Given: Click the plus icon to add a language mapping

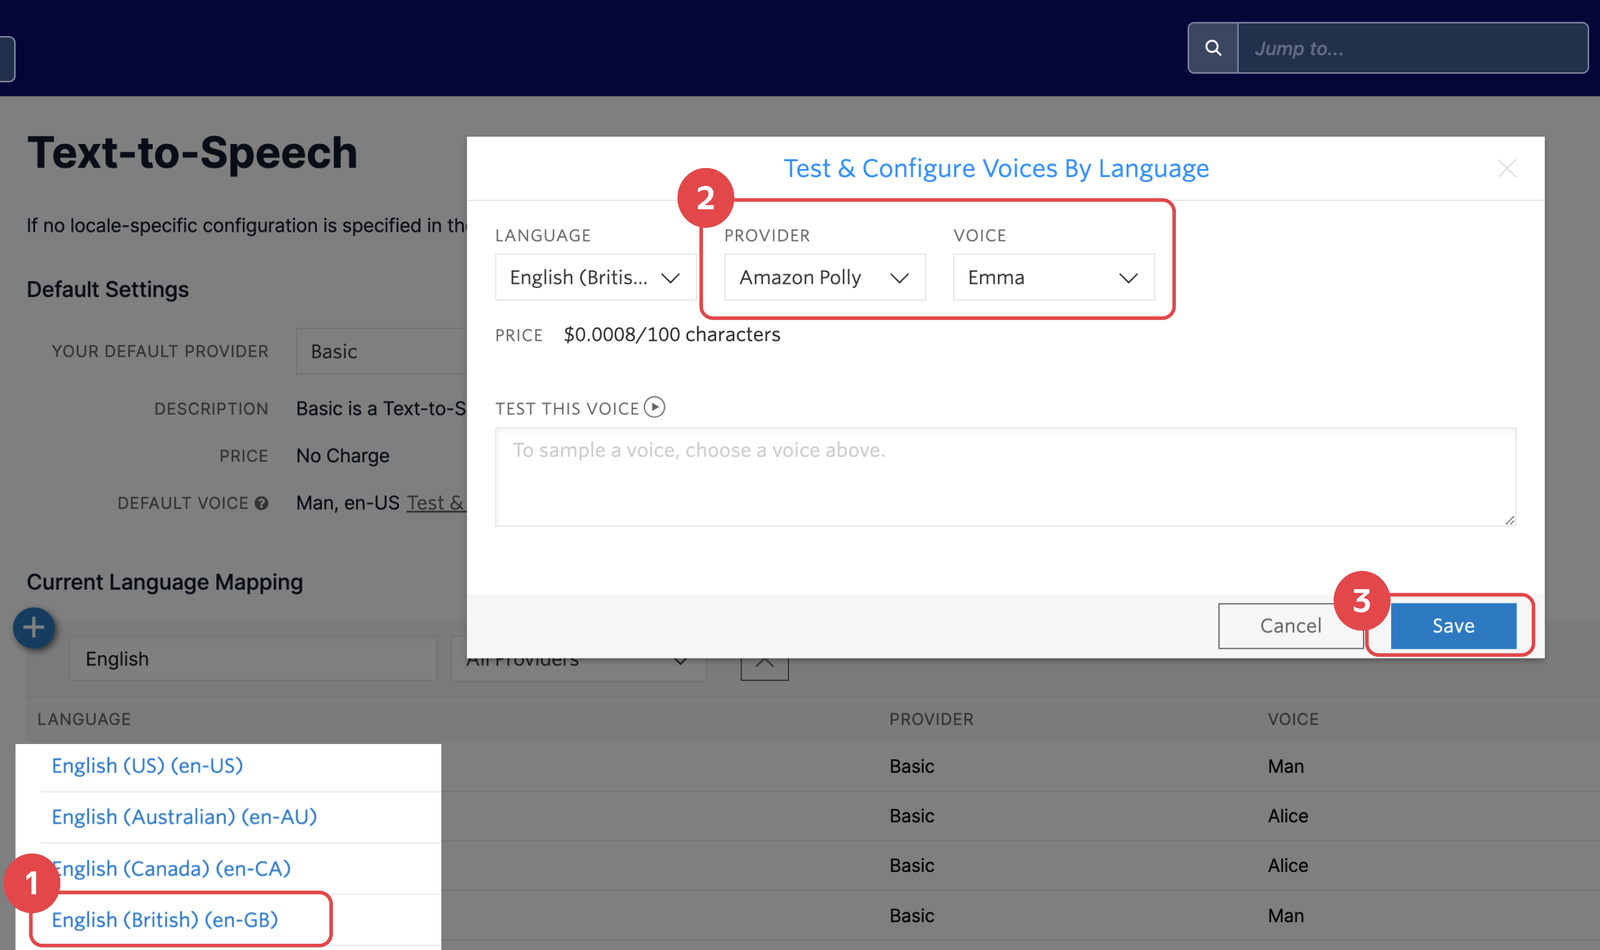Looking at the screenshot, I should [33, 628].
